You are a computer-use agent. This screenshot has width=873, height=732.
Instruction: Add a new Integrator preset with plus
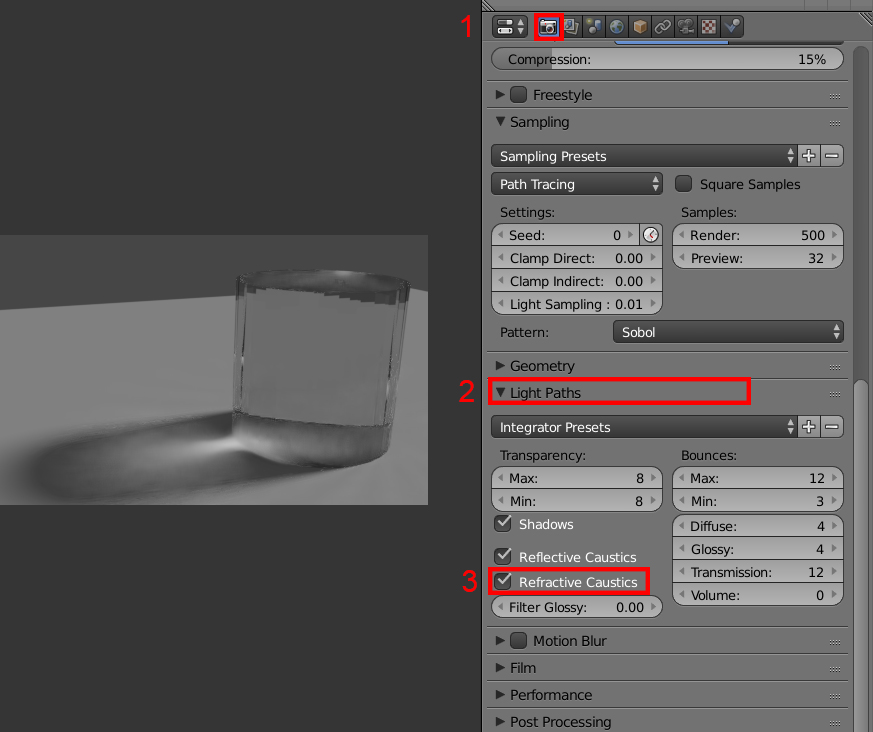pos(809,427)
